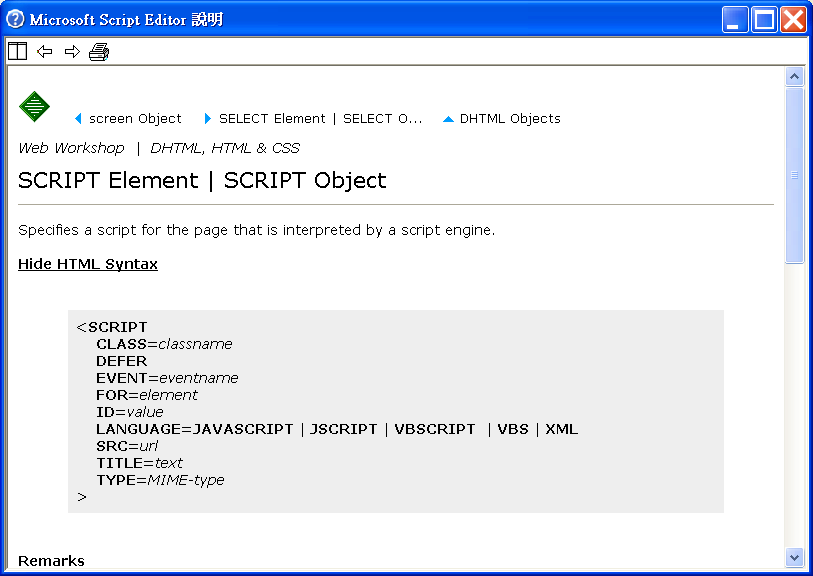
Task: Click the scrollbar up arrow button
Action: click(794, 77)
